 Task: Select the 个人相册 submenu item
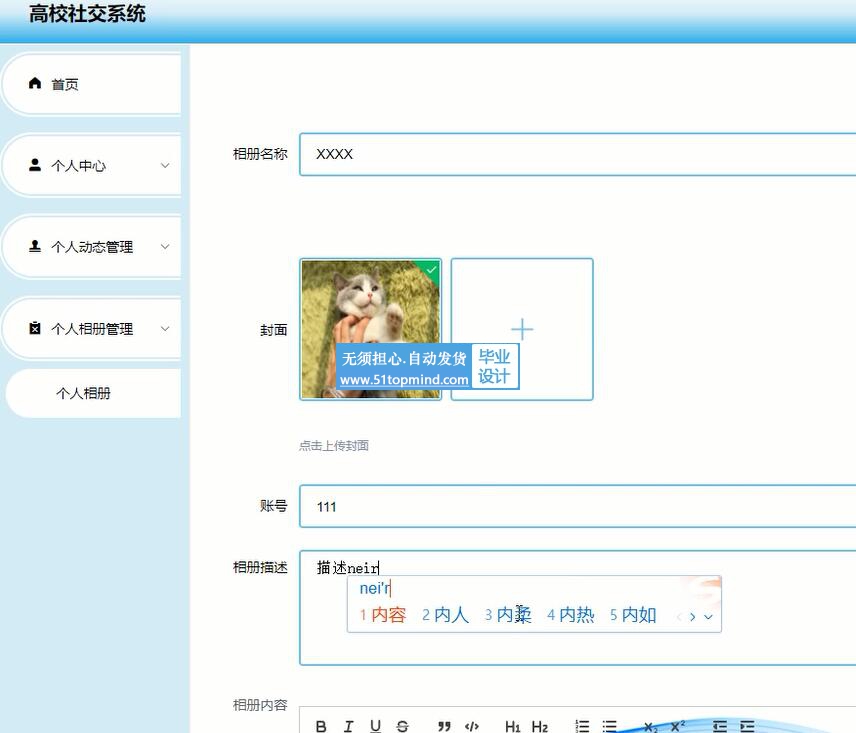pos(93,393)
